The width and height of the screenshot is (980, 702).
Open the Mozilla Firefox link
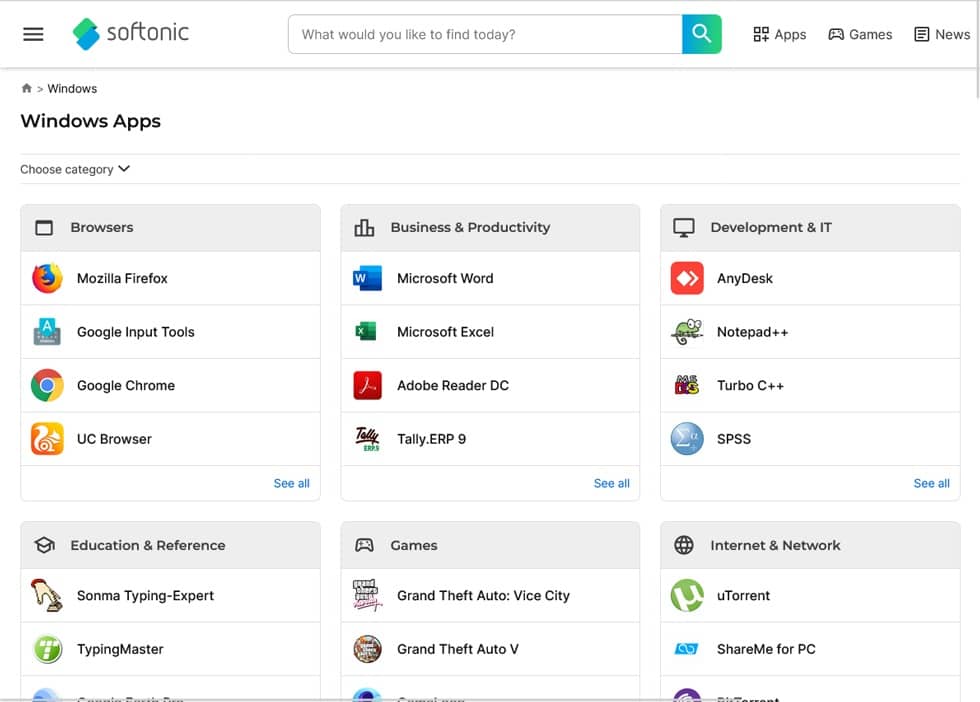pyautogui.click(x=122, y=278)
